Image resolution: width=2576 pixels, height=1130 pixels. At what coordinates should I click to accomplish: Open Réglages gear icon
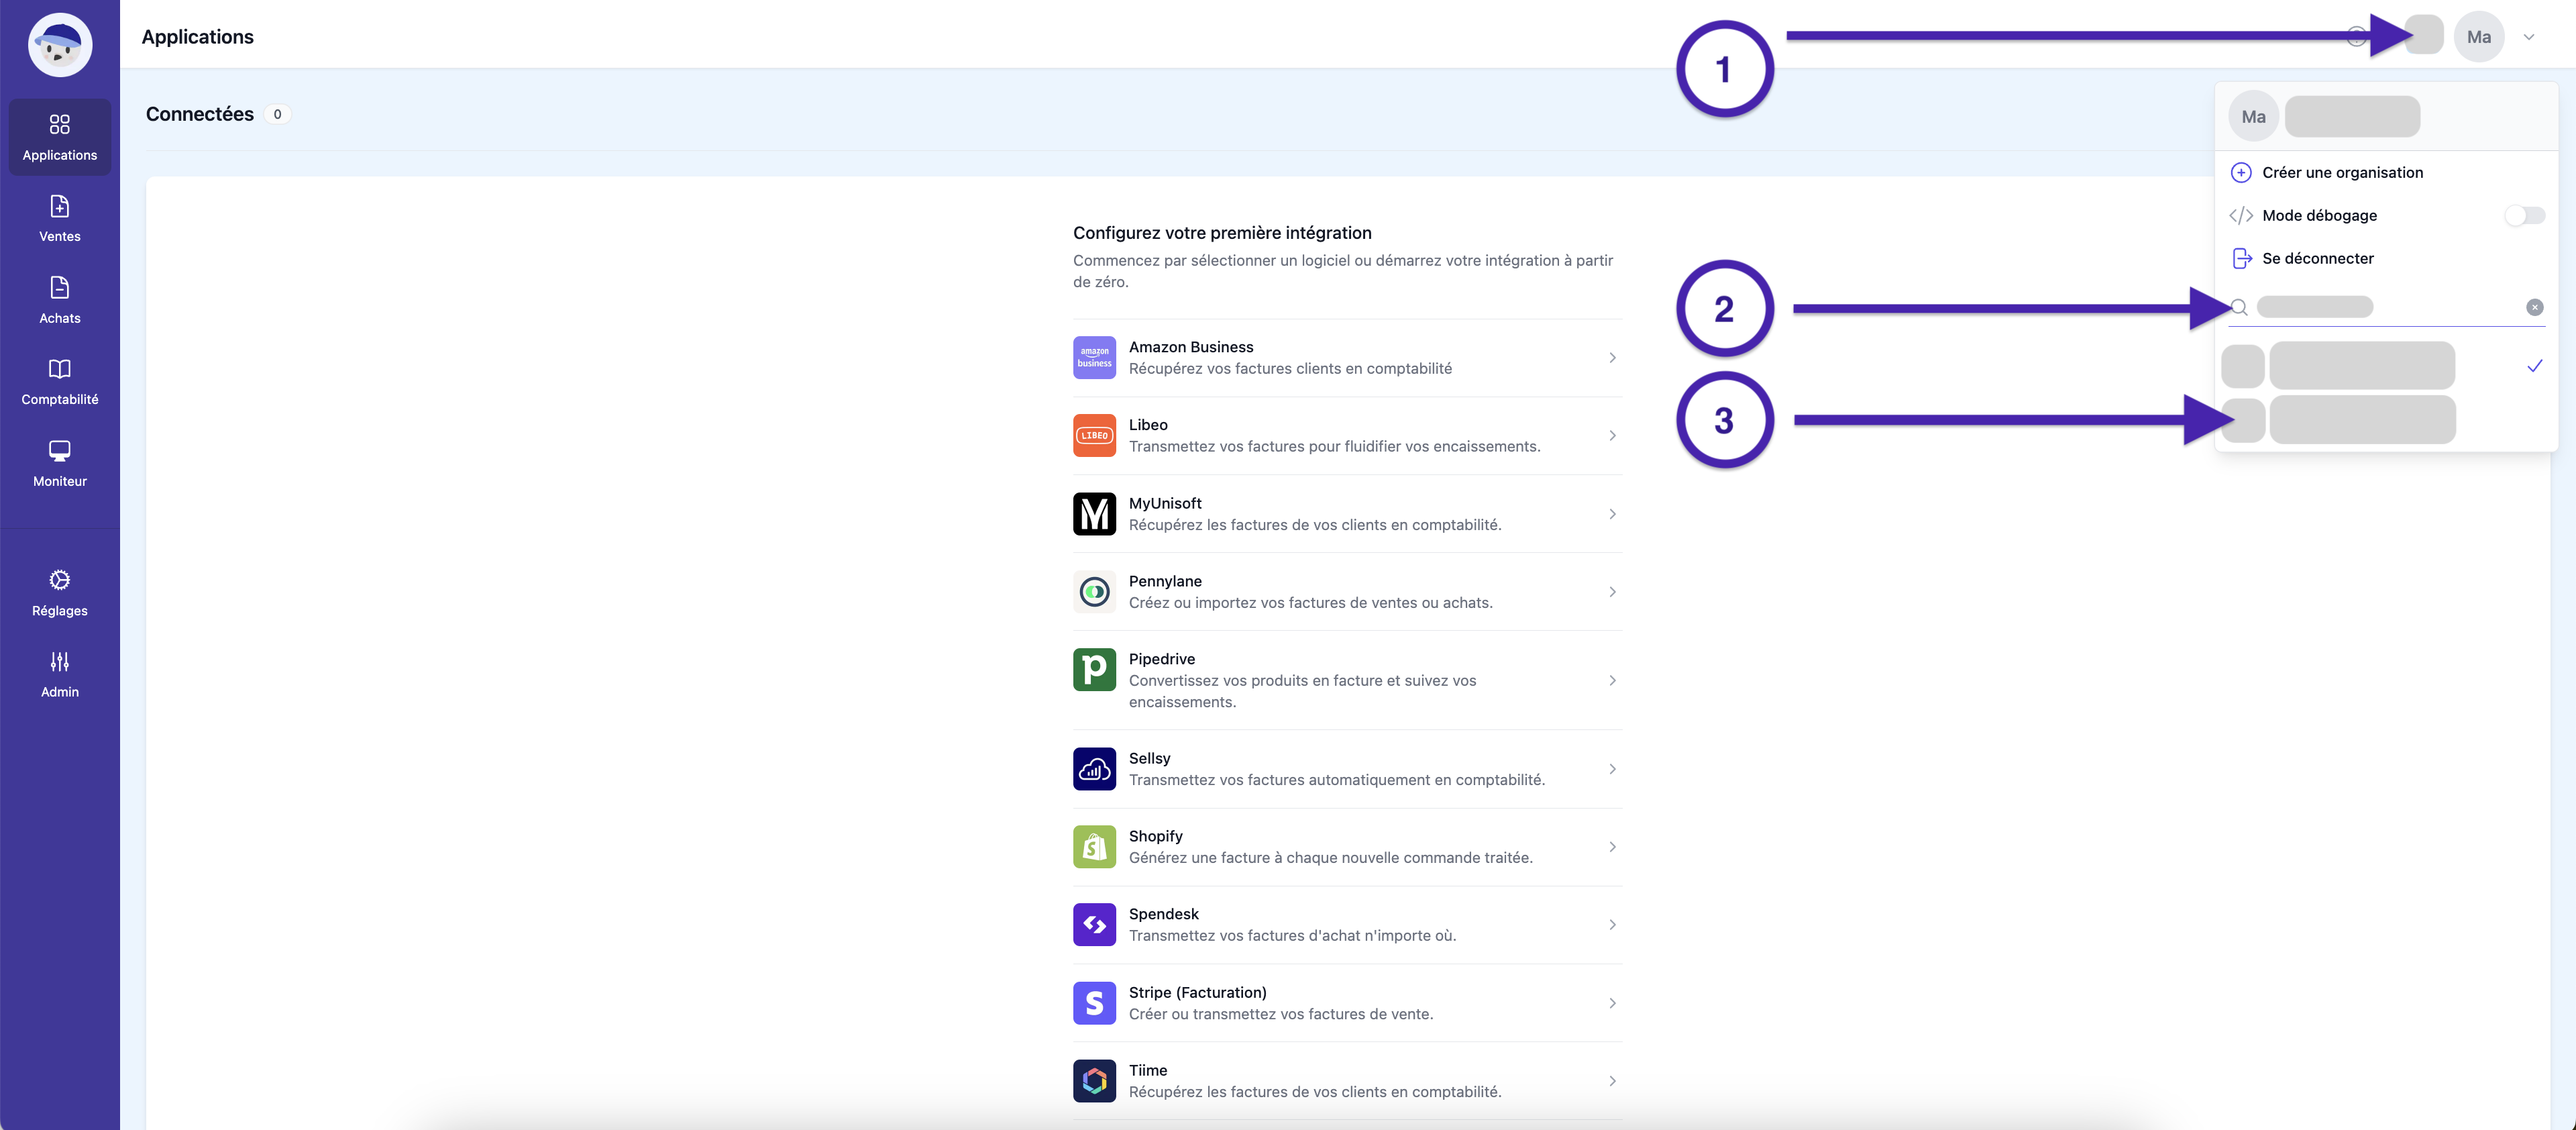59,580
